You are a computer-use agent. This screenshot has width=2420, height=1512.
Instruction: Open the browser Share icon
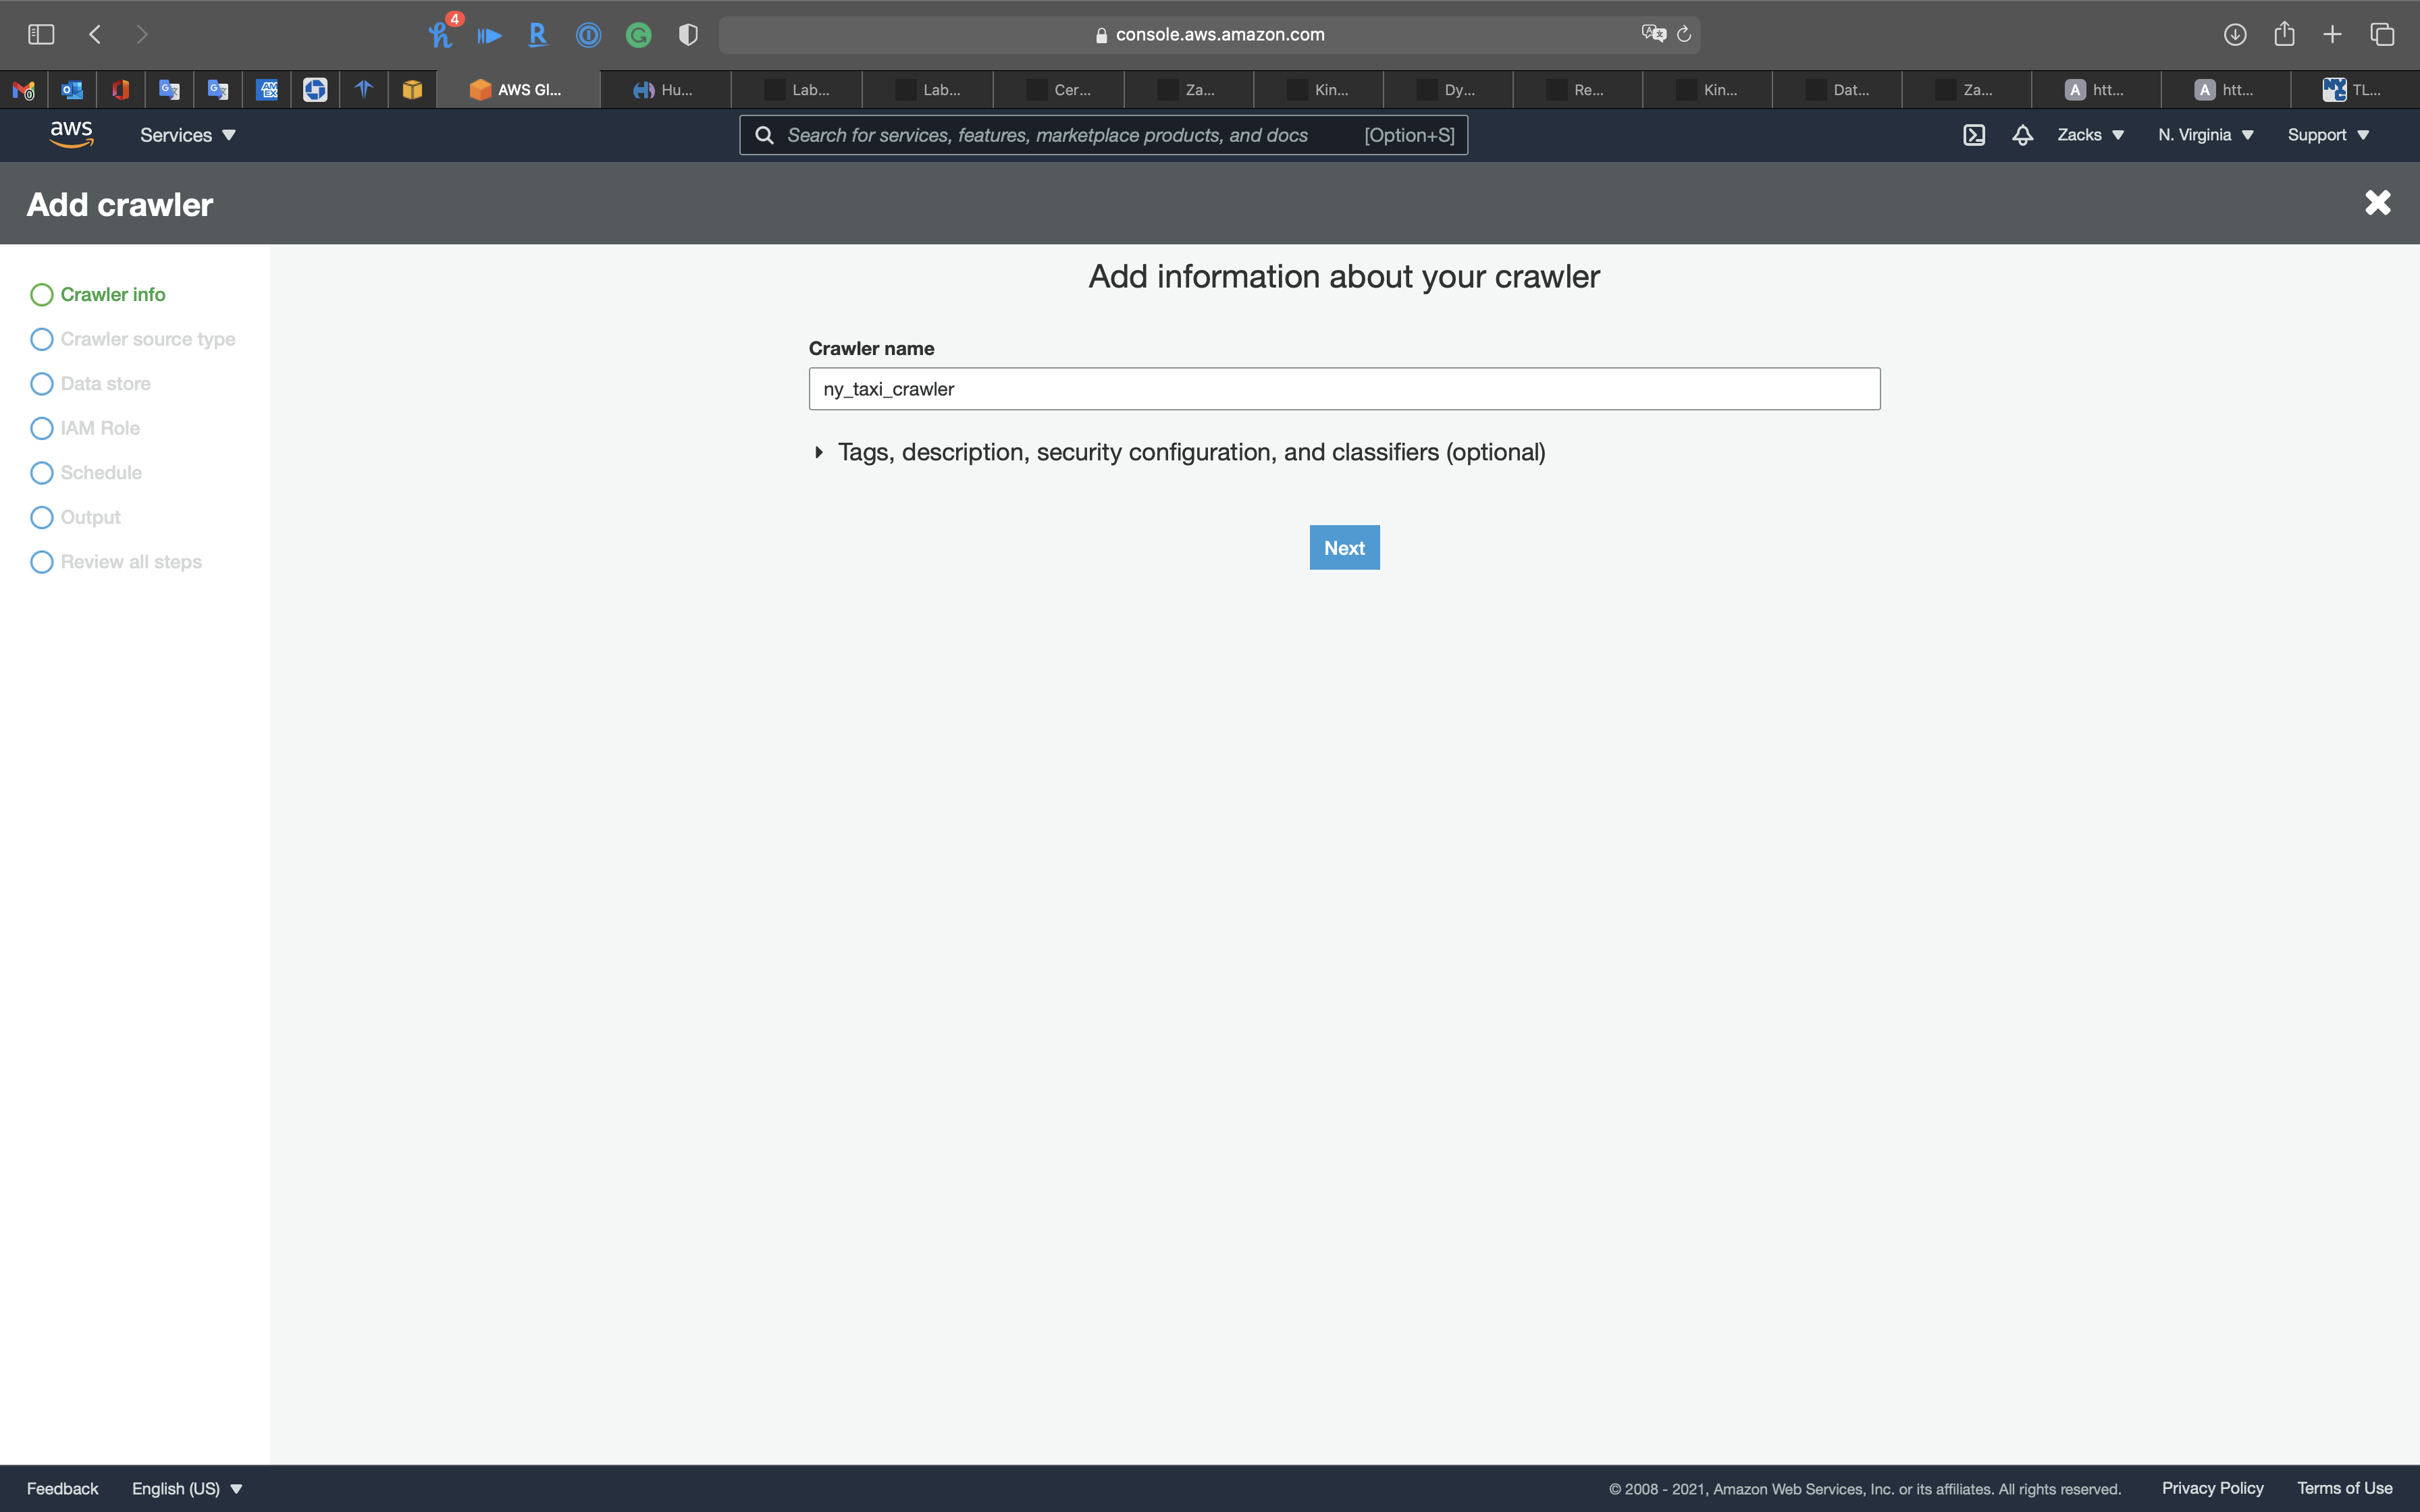pos(2284,34)
